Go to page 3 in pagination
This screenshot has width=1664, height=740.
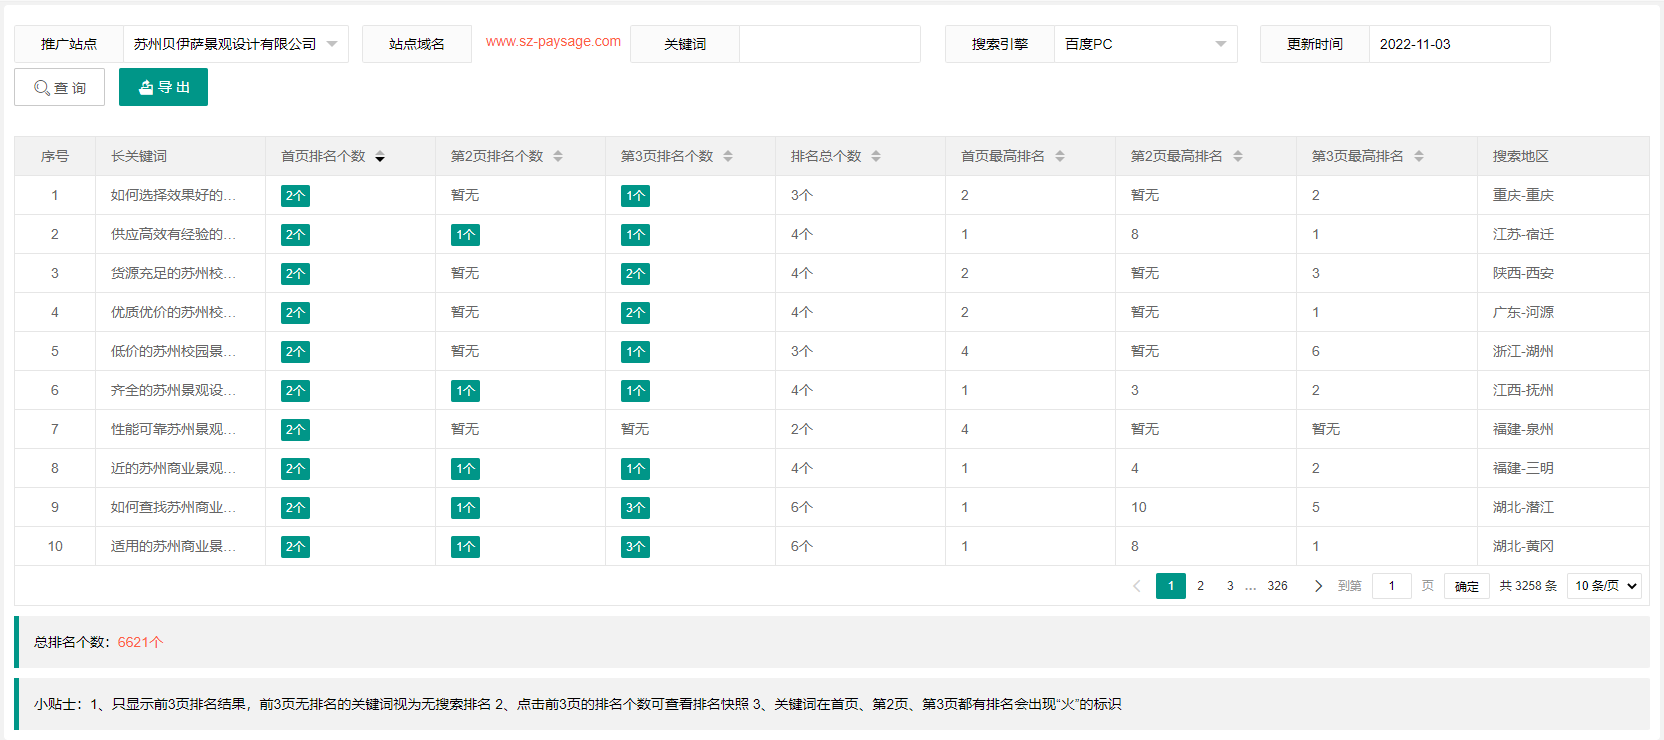[1230, 586]
